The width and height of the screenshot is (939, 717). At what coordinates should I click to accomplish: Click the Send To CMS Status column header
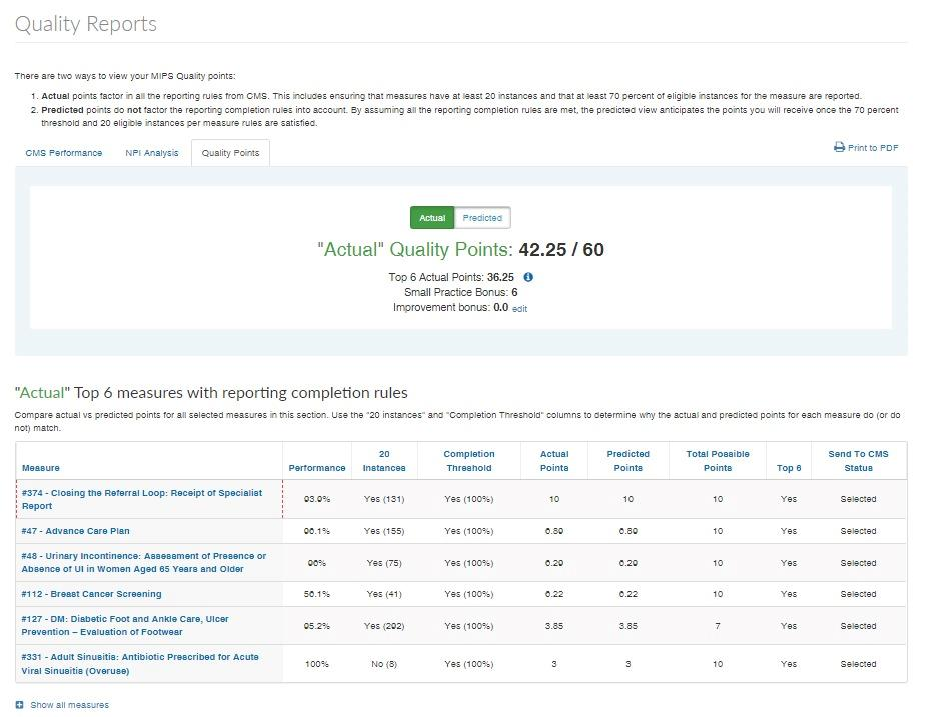pyautogui.click(x=858, y=461)
